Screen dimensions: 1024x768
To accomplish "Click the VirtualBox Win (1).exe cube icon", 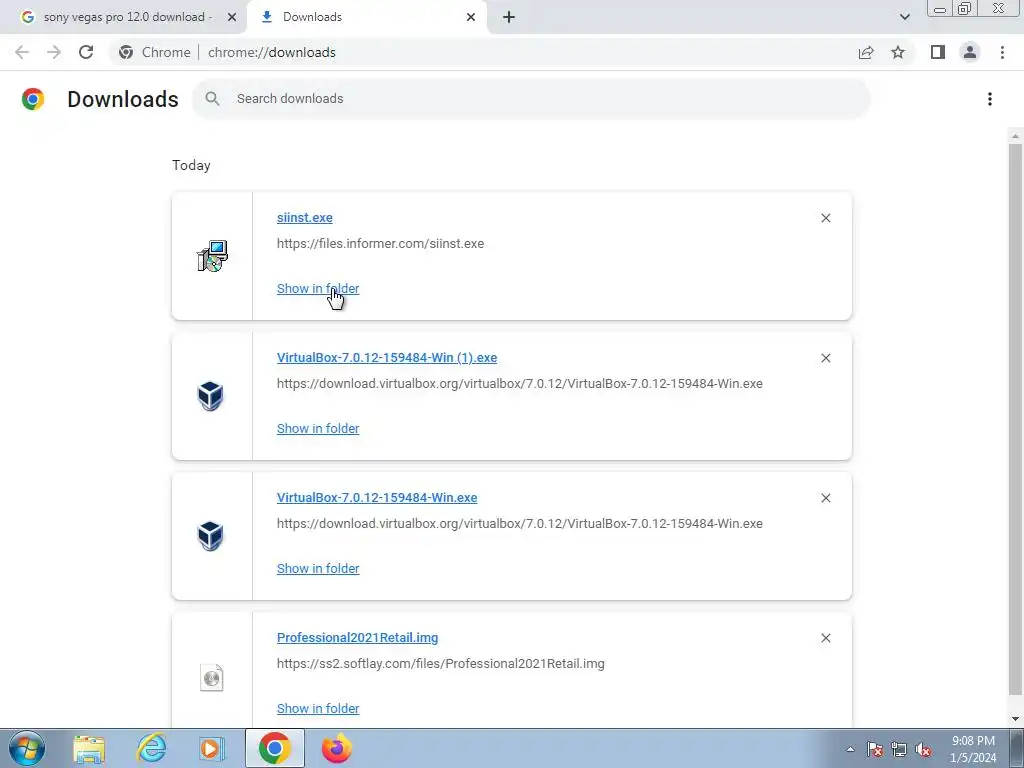I will point(210,396).
